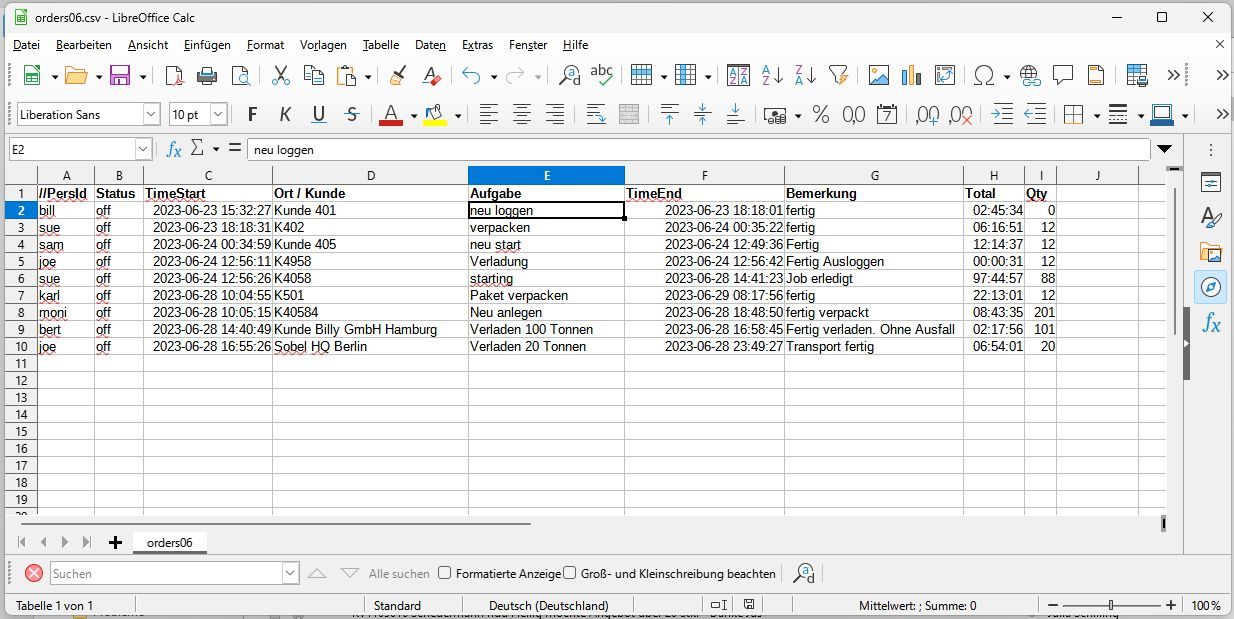1234x619 pixels.
Task: Open headers and footers icon
Action: click(x=1096, y=76)
